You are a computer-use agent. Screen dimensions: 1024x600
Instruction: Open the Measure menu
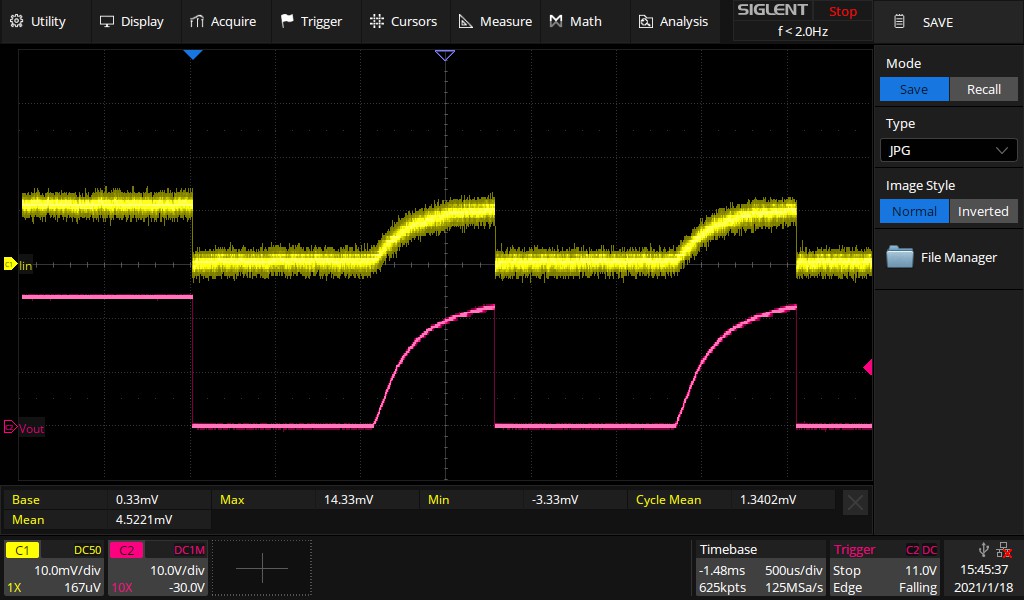495,22
